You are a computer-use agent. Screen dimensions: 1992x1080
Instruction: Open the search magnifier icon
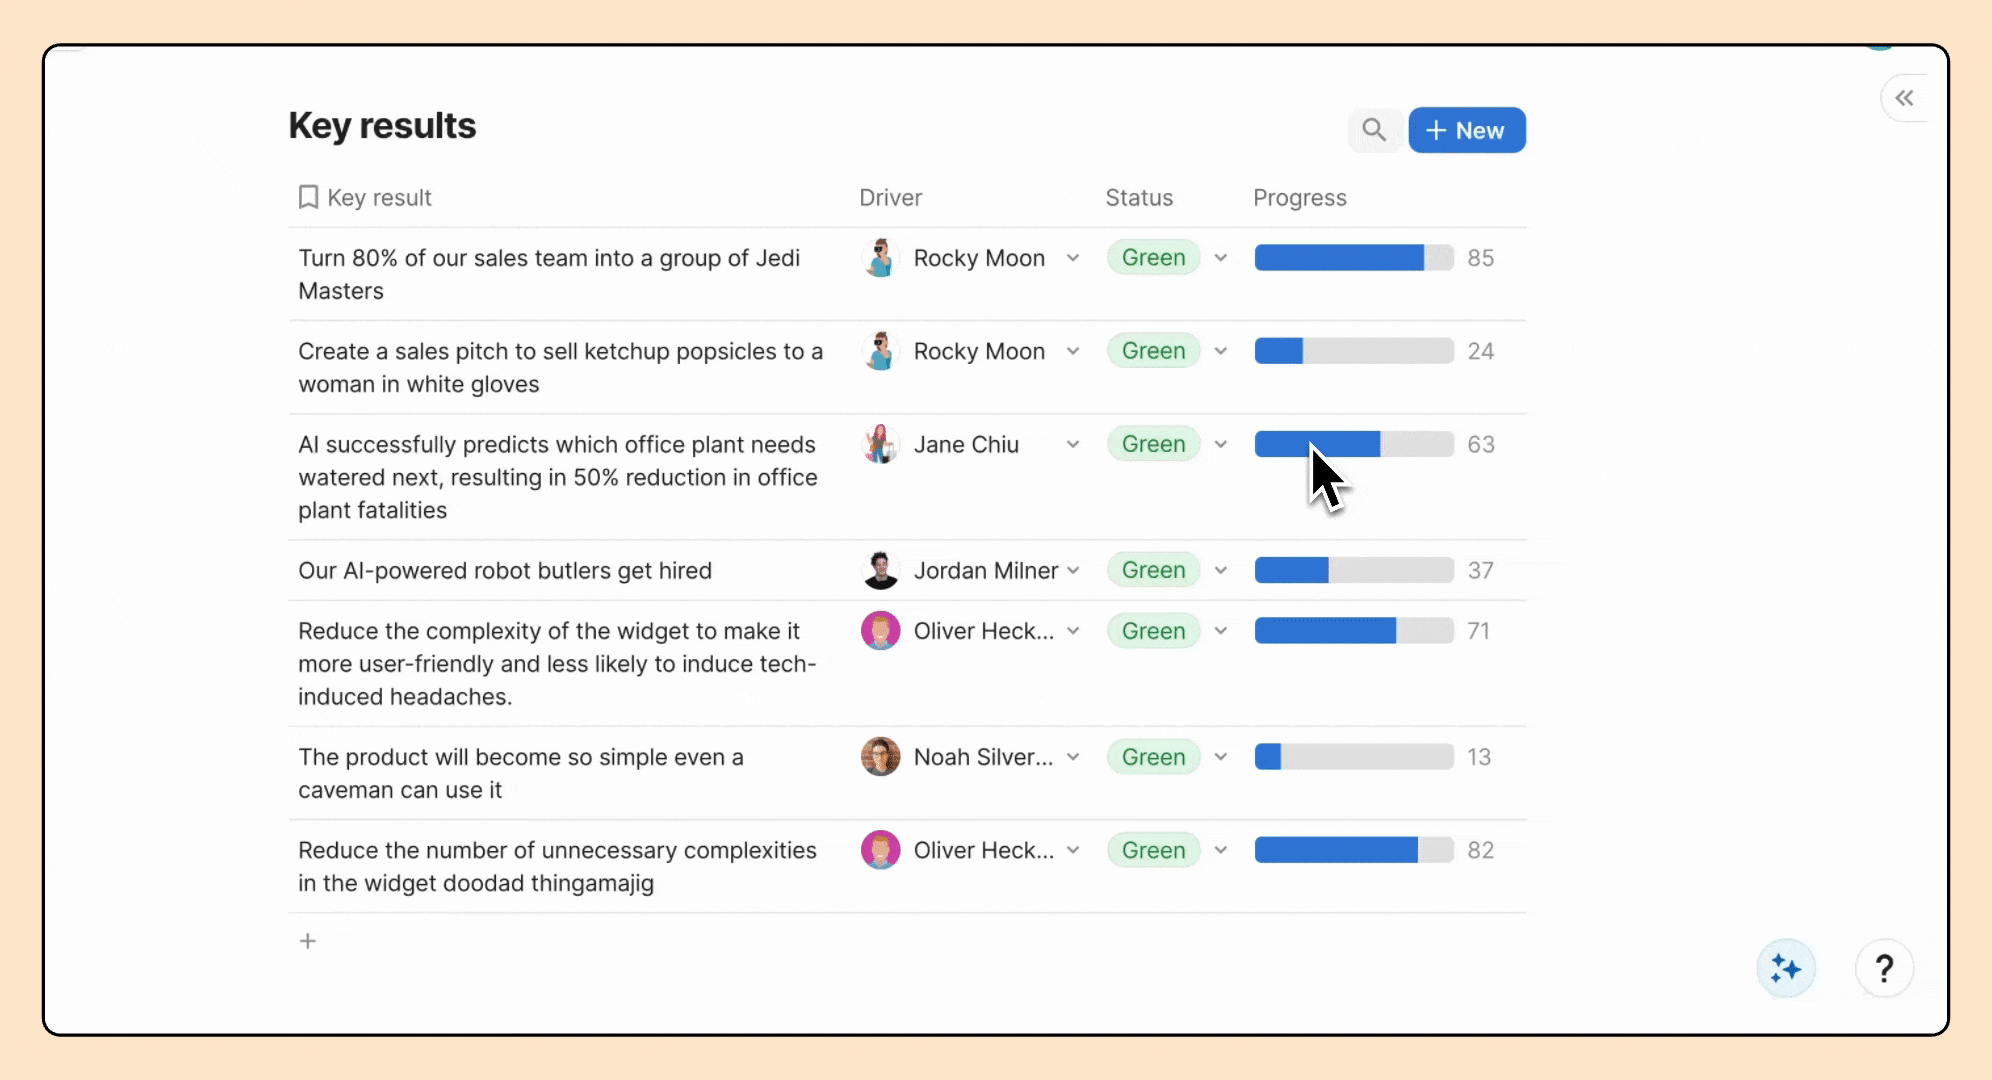(1374, 130)
